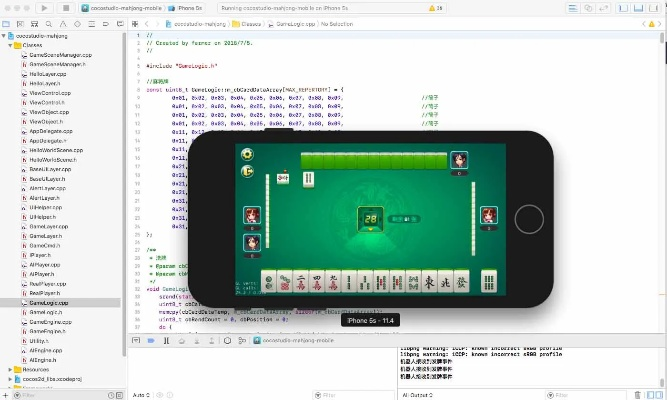This screenshot has width=667, height=400.
Task: Toggle breakpoints activation in the debug bar
Action: coord(150,340)
